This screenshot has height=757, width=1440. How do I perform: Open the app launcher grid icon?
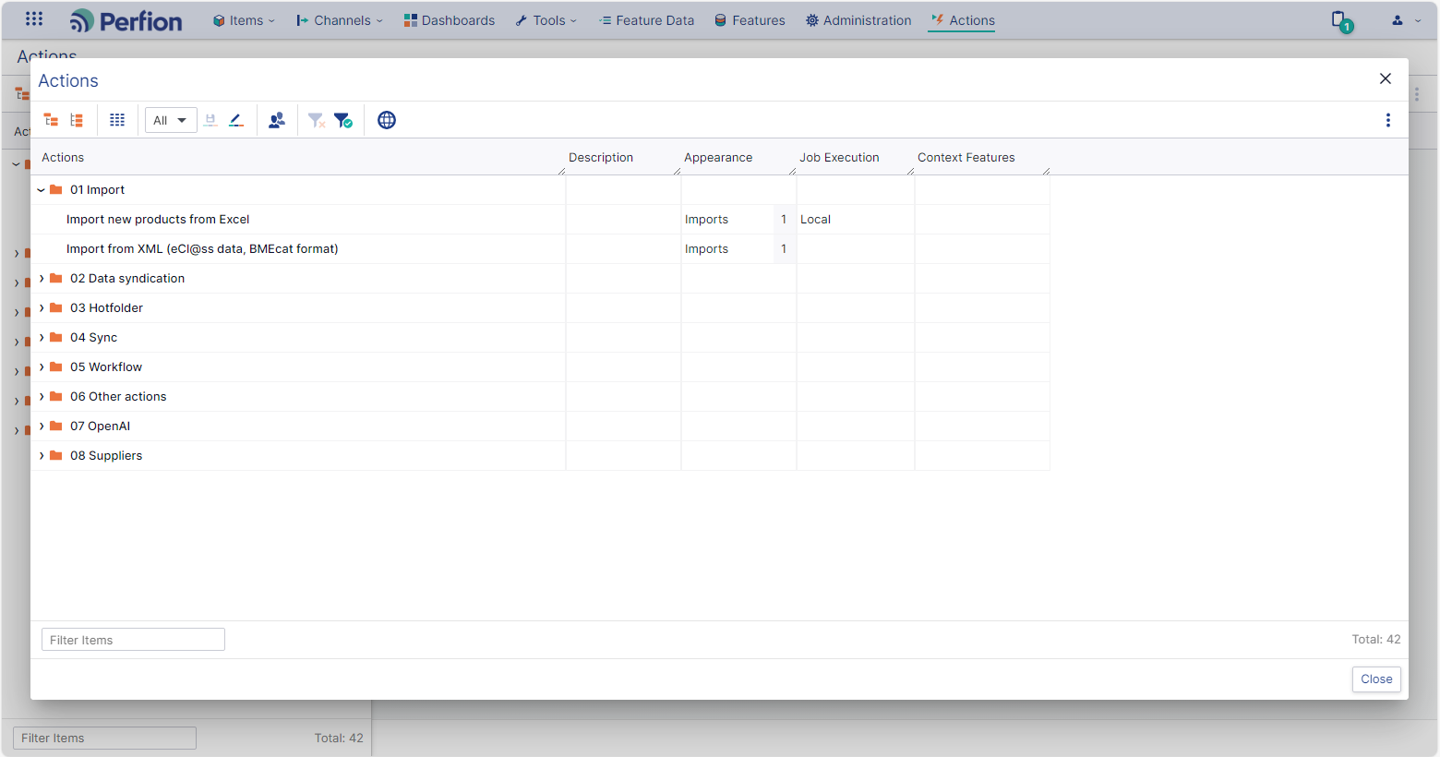34,19
